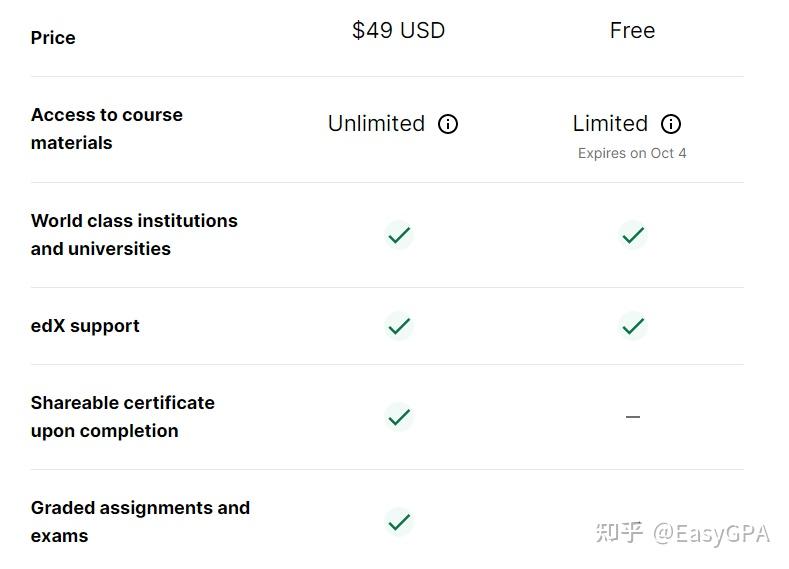Click 'World class institutions and universities' label
The image size is (789, 569).
click(x=134, y=235)
